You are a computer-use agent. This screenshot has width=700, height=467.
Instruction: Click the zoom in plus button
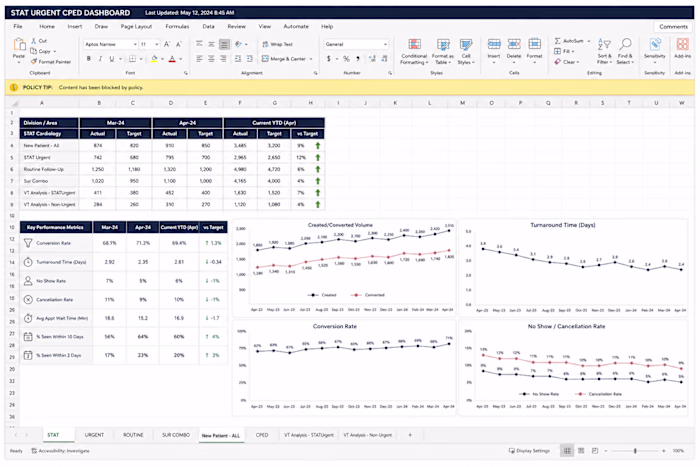point(664,451)
